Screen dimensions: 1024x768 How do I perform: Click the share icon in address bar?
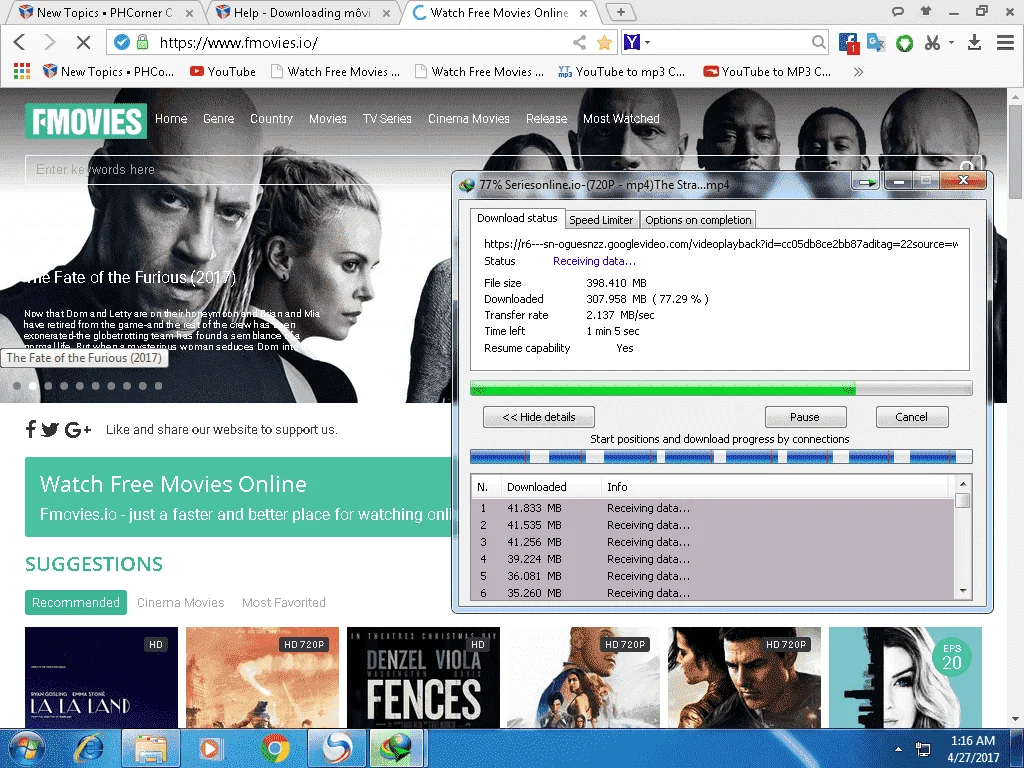point(579,42)
